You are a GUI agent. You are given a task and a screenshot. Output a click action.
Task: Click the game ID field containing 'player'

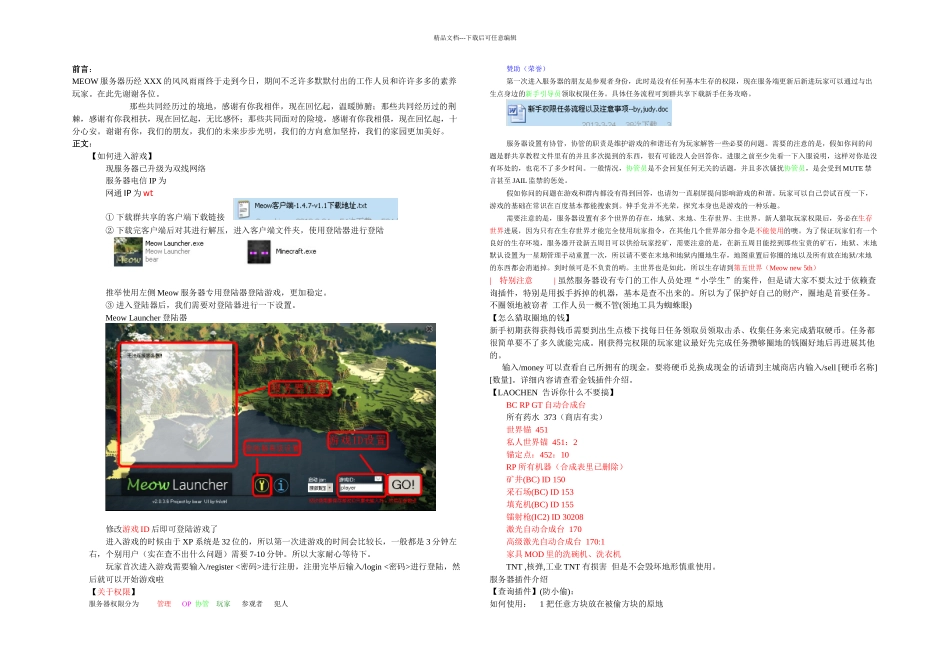360,488
